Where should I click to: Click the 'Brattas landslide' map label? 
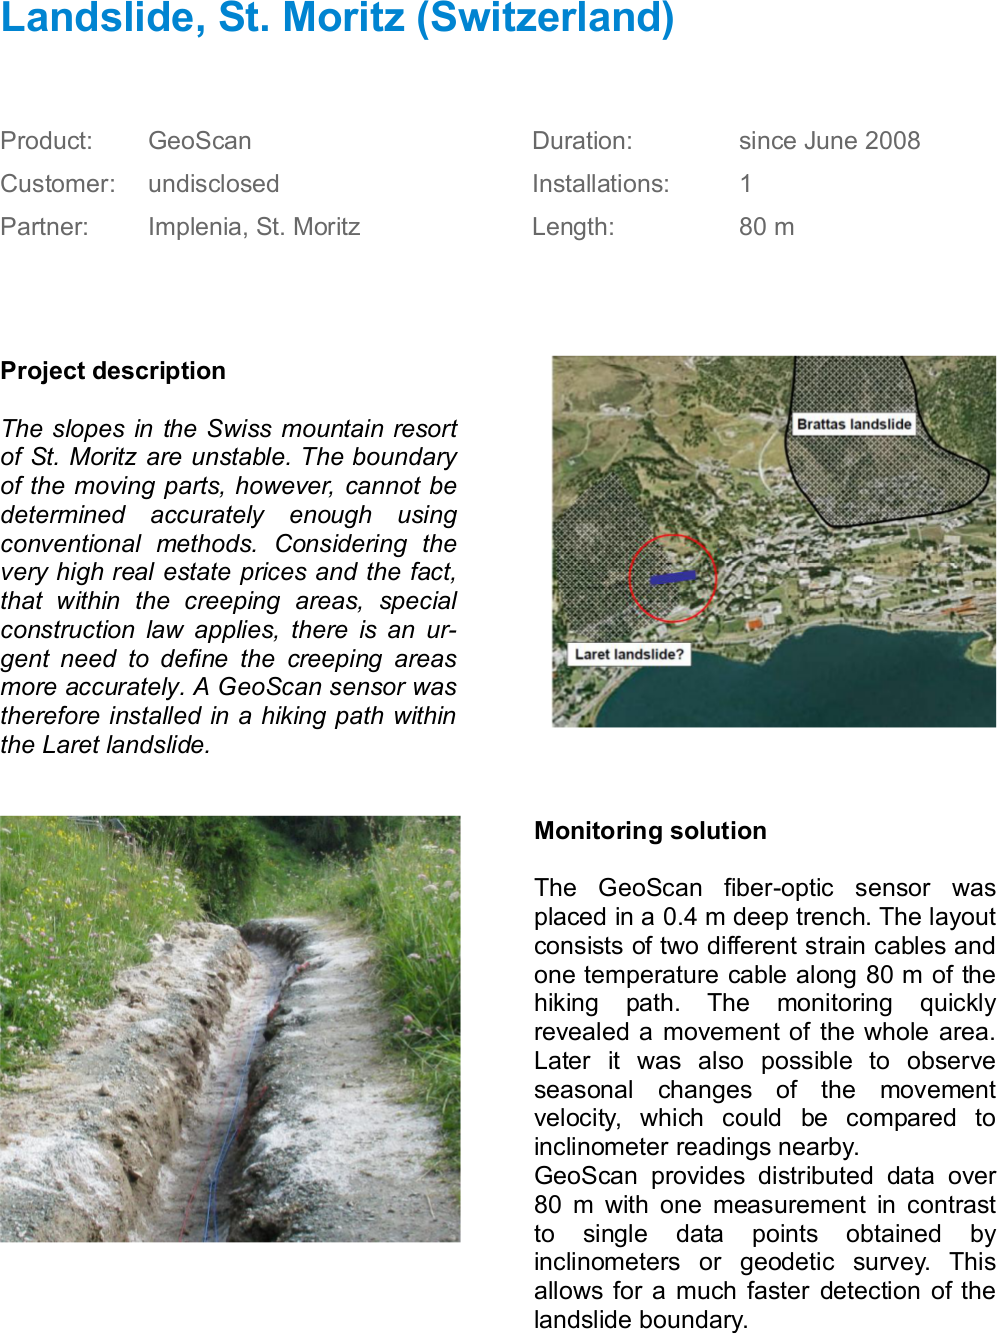click(x=853, y=424)
